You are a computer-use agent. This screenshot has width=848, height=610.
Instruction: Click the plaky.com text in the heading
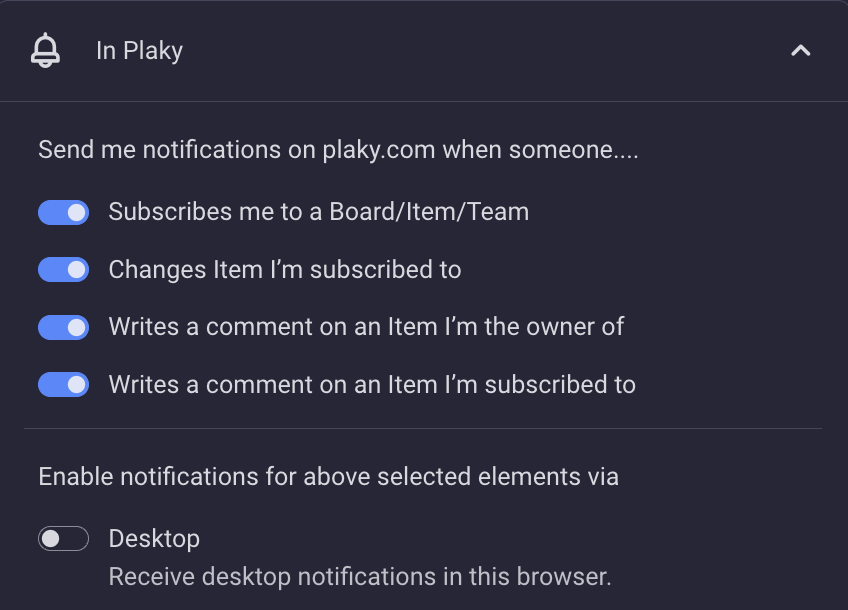pos(379,150)
